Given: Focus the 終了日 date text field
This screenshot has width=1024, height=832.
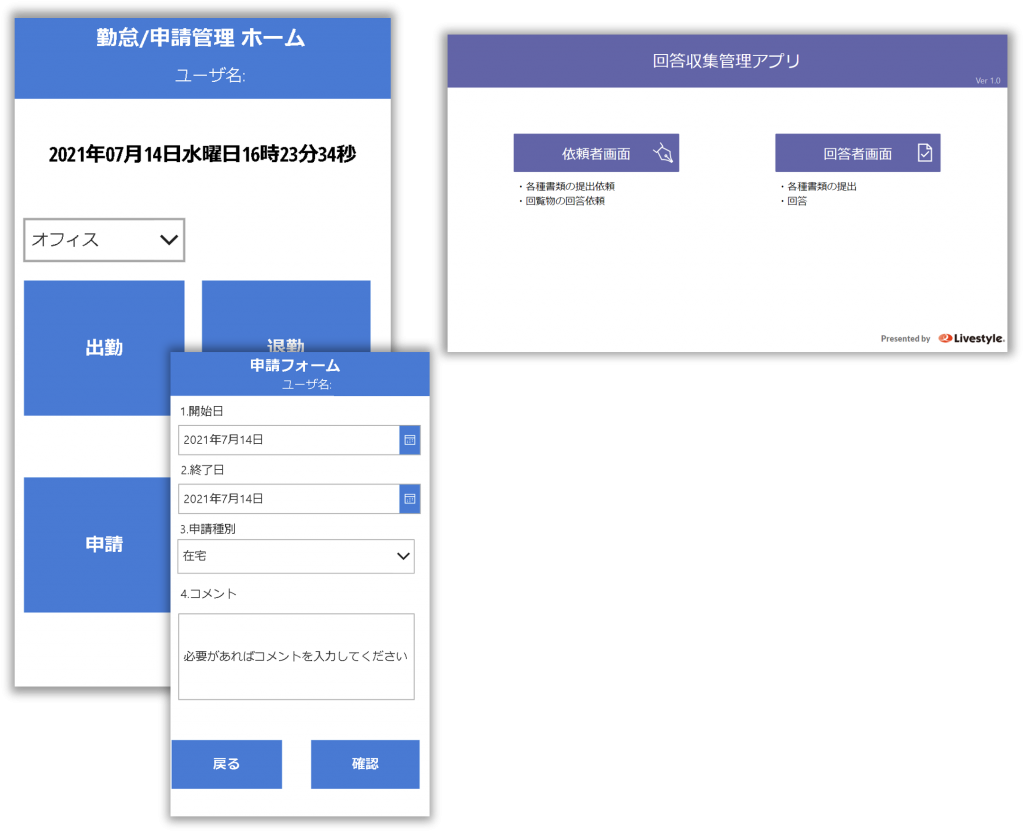Looking at the screenshot, I should tap(288, 498).
